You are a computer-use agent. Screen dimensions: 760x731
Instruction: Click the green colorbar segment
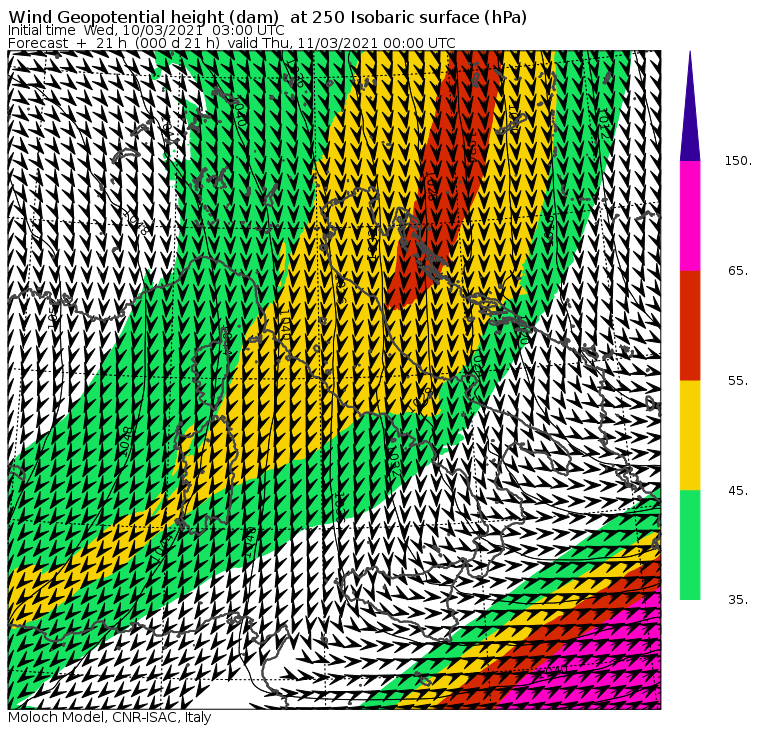click(x=690, y=545)
